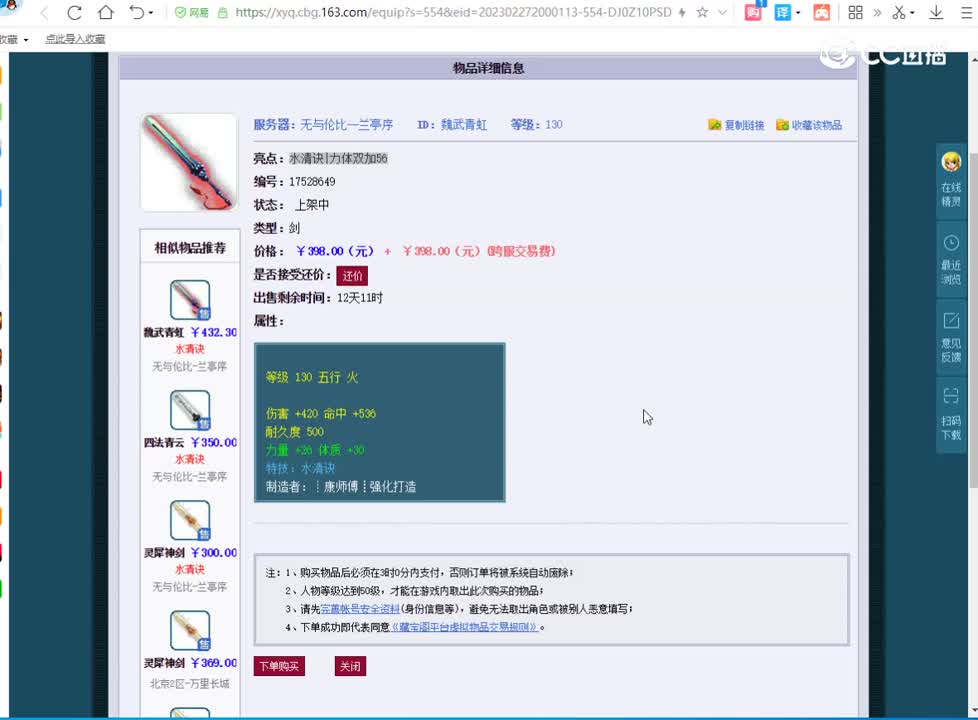The height and width of the screenshot is (720, 978).
Task: Open the 扫码下载 scan download icon
Action: 951,415
